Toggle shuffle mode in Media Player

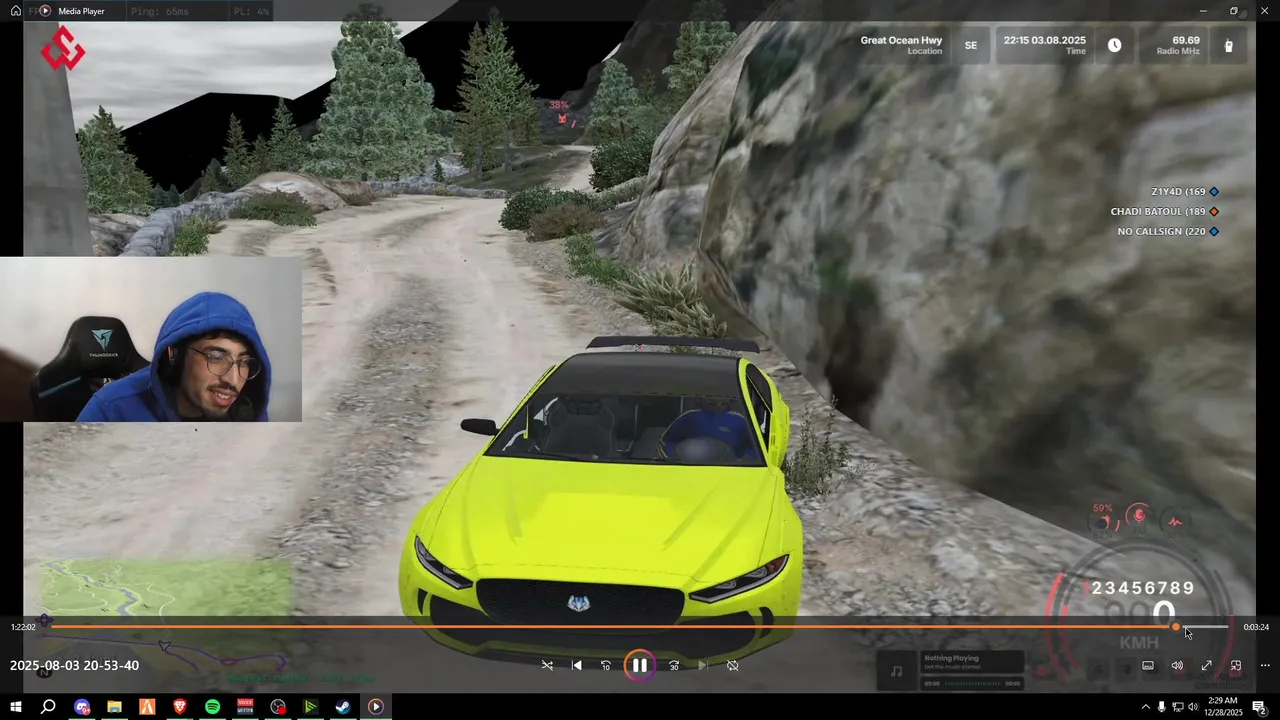547,665
